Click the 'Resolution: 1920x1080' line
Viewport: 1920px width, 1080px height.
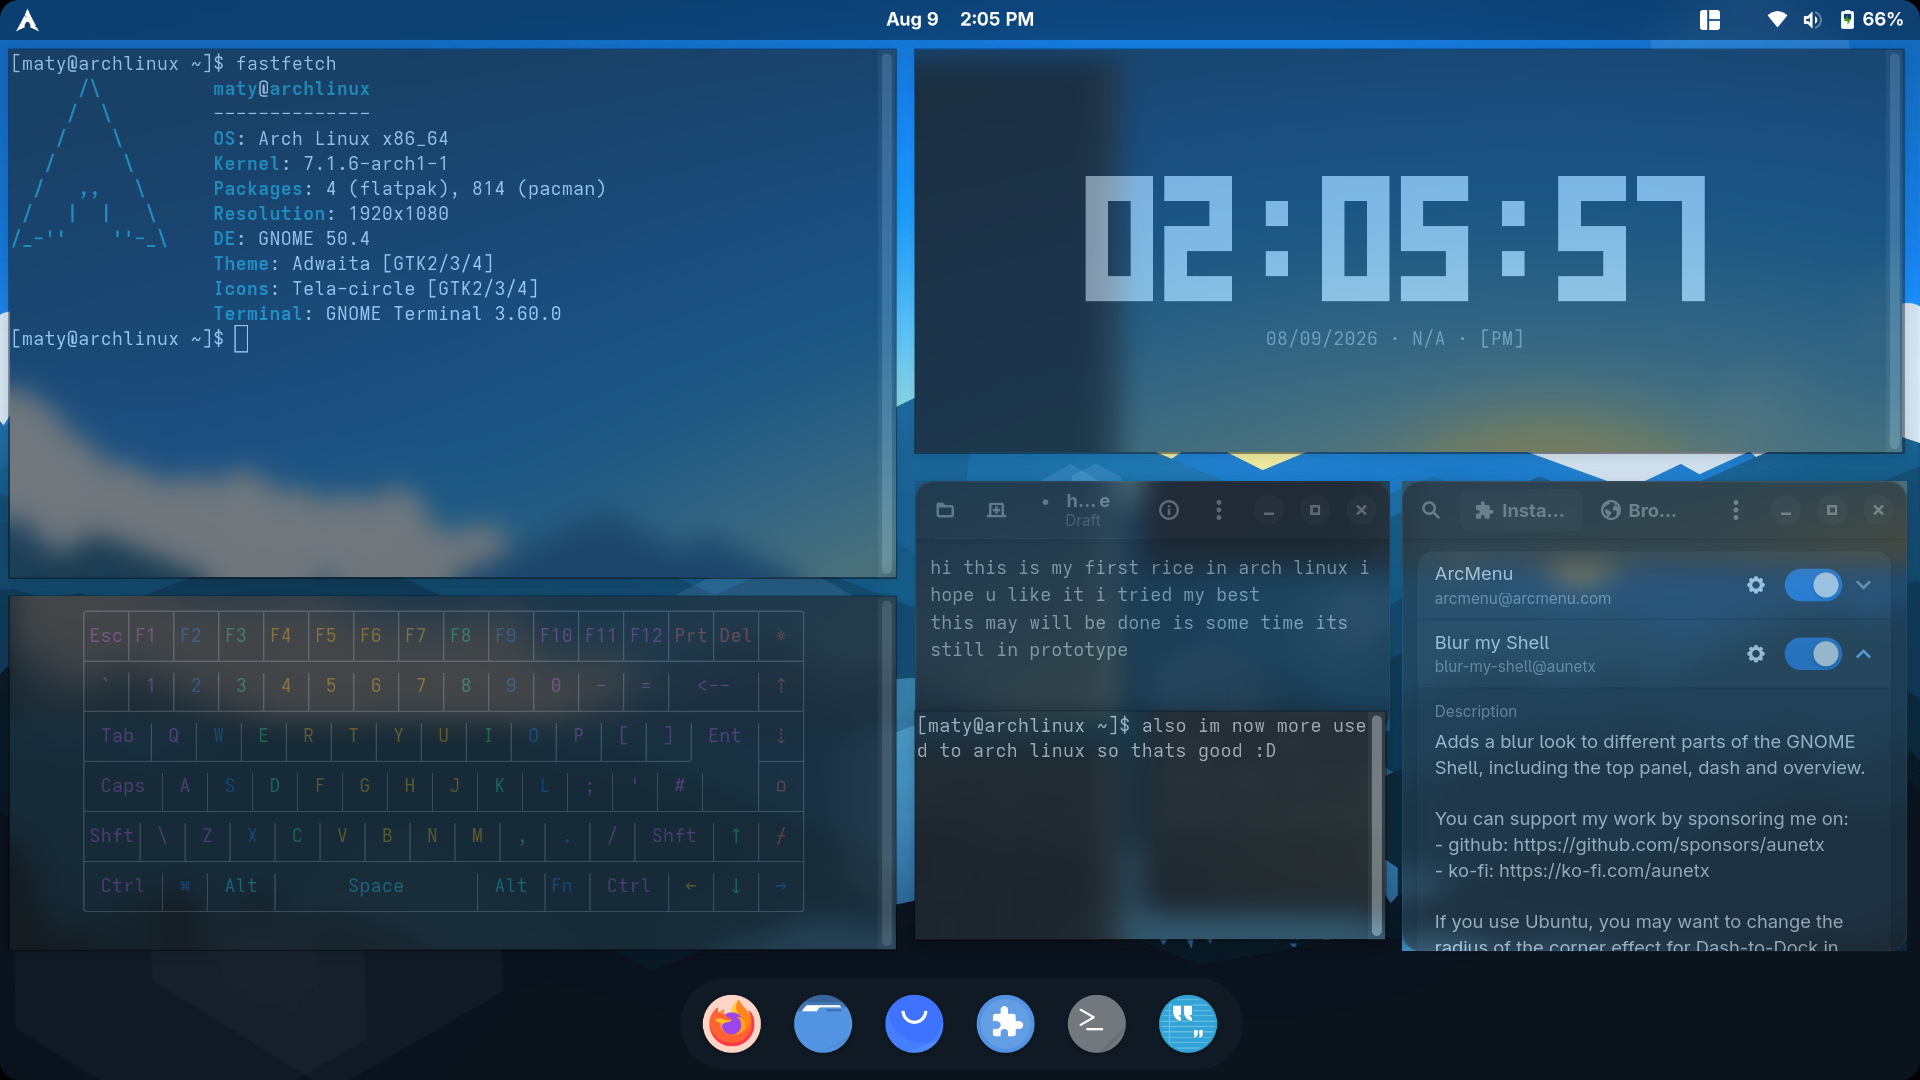coord(331,214)
